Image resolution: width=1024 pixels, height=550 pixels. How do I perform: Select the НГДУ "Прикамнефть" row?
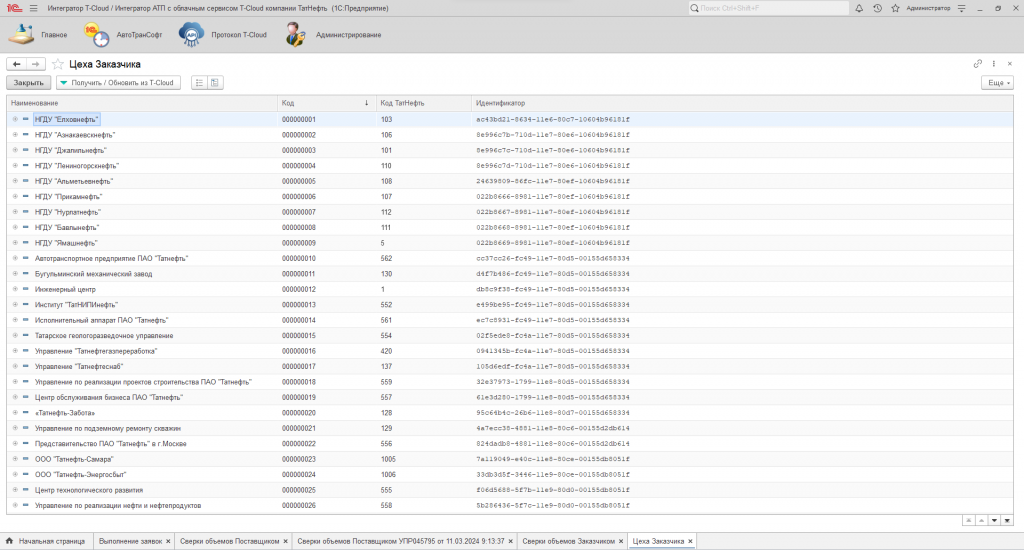[509, 197]
